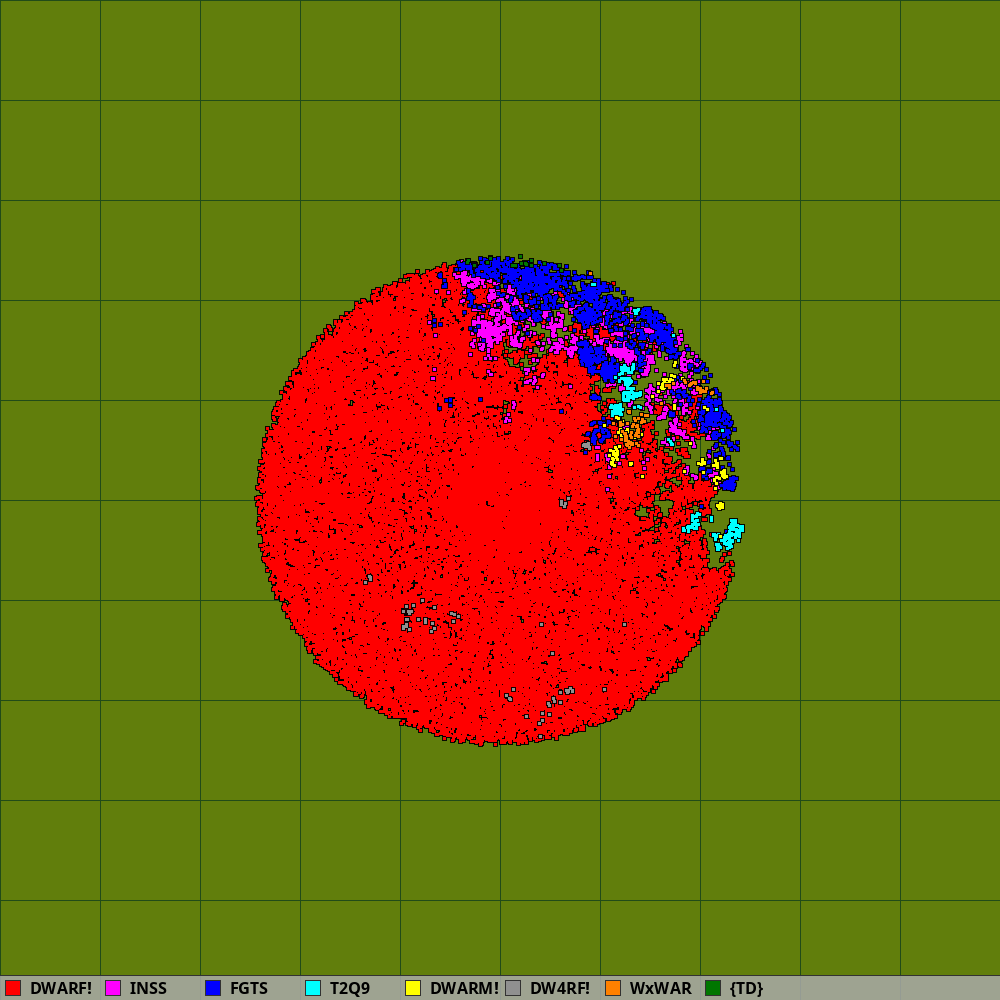The image size is (1000, 1000).
Task: Click the orange cluster inside the map
Action: point(630,432)
